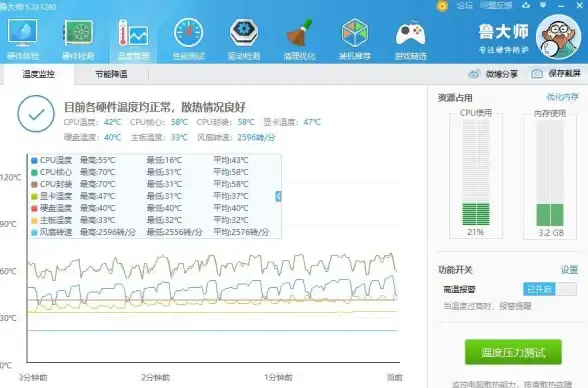Click the CPU封装 58℃ reading

click(x=225, y=122)
